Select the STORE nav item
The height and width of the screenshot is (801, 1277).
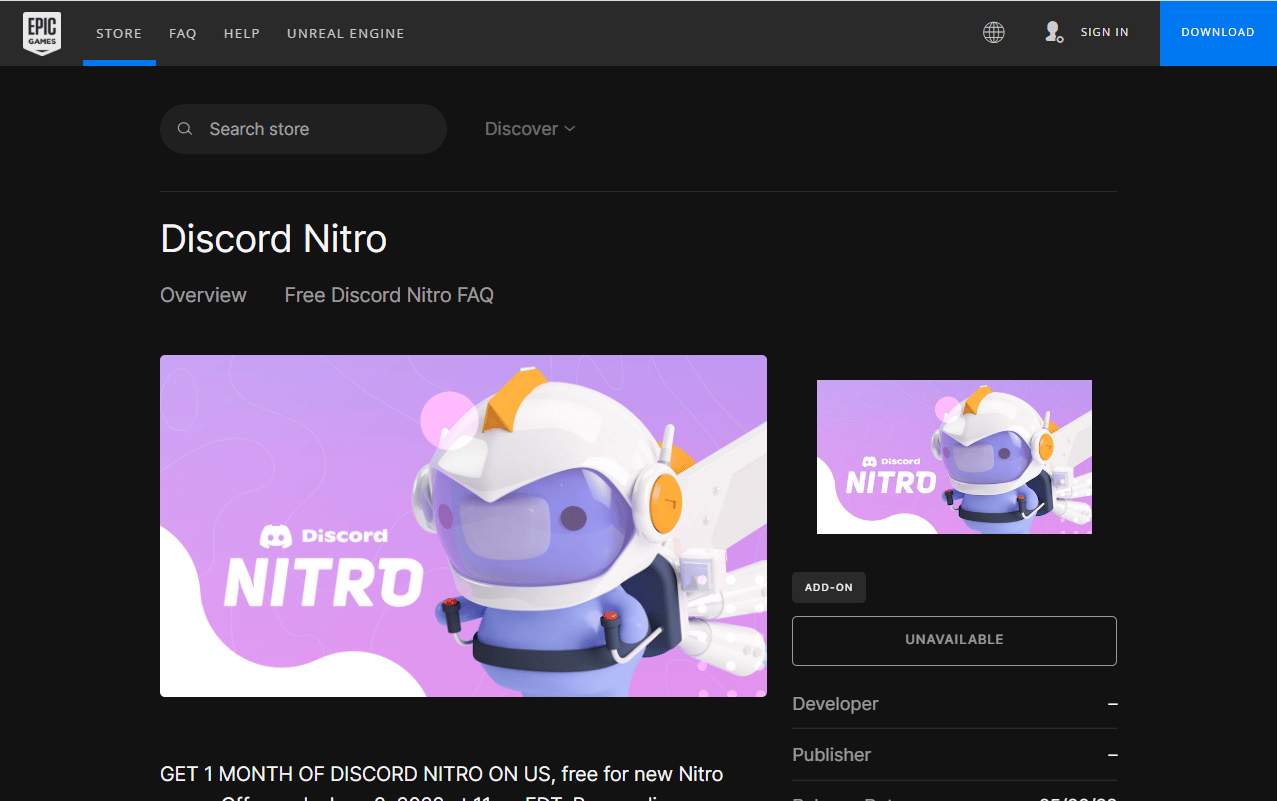coord(119,33)
